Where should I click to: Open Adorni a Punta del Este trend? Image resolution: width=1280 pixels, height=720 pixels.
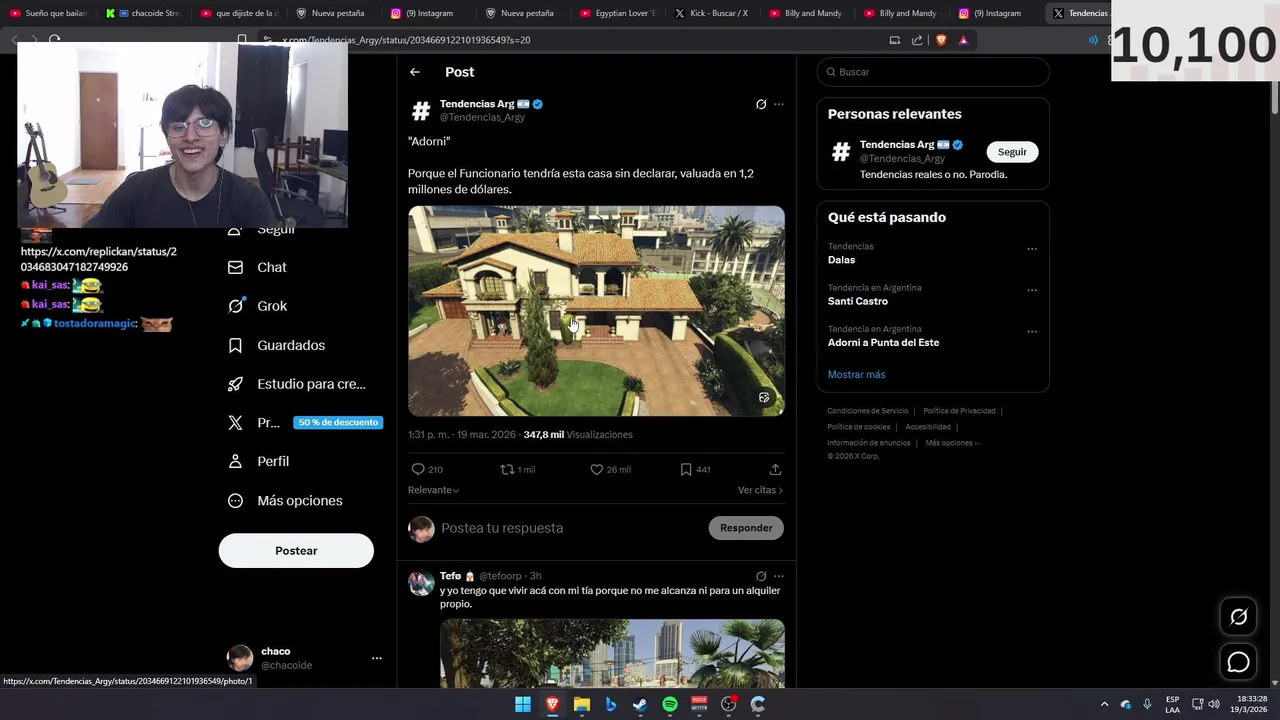coord(883,342)
